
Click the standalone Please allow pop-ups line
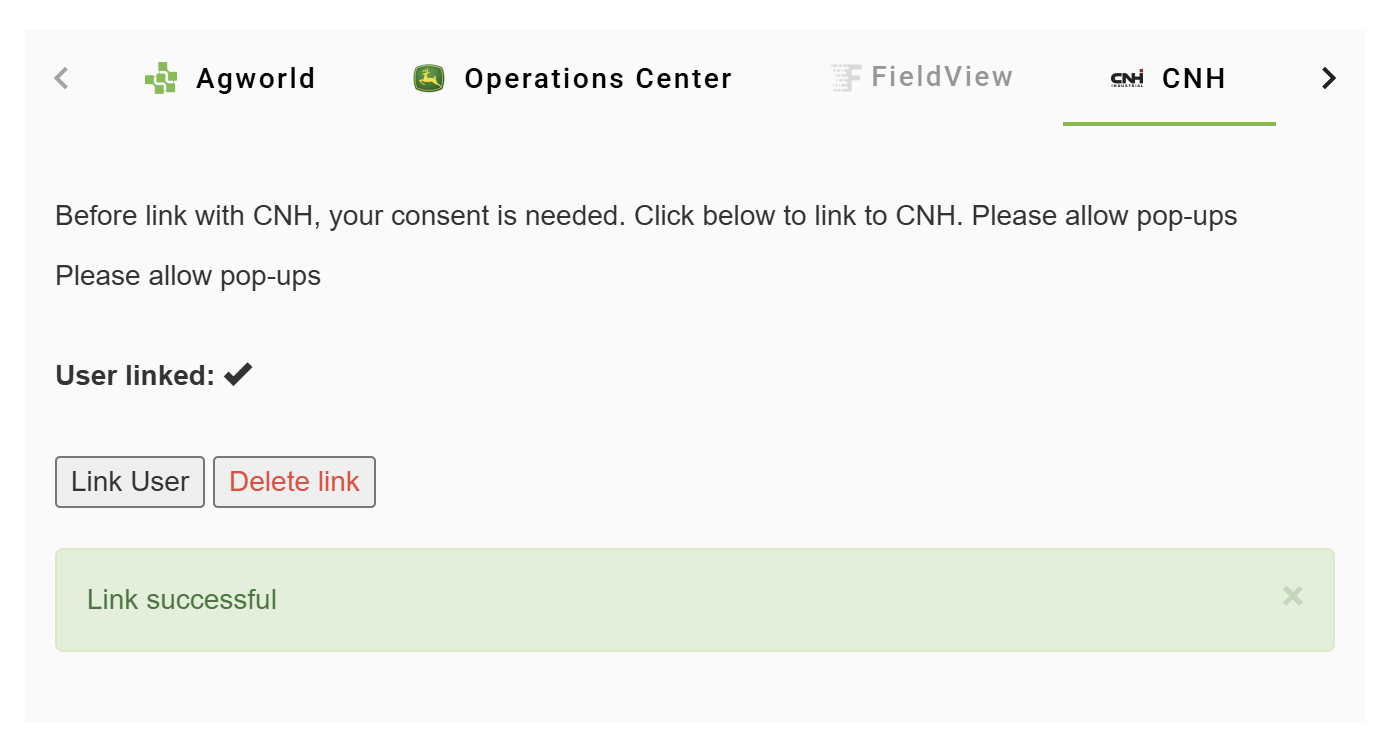188,276
